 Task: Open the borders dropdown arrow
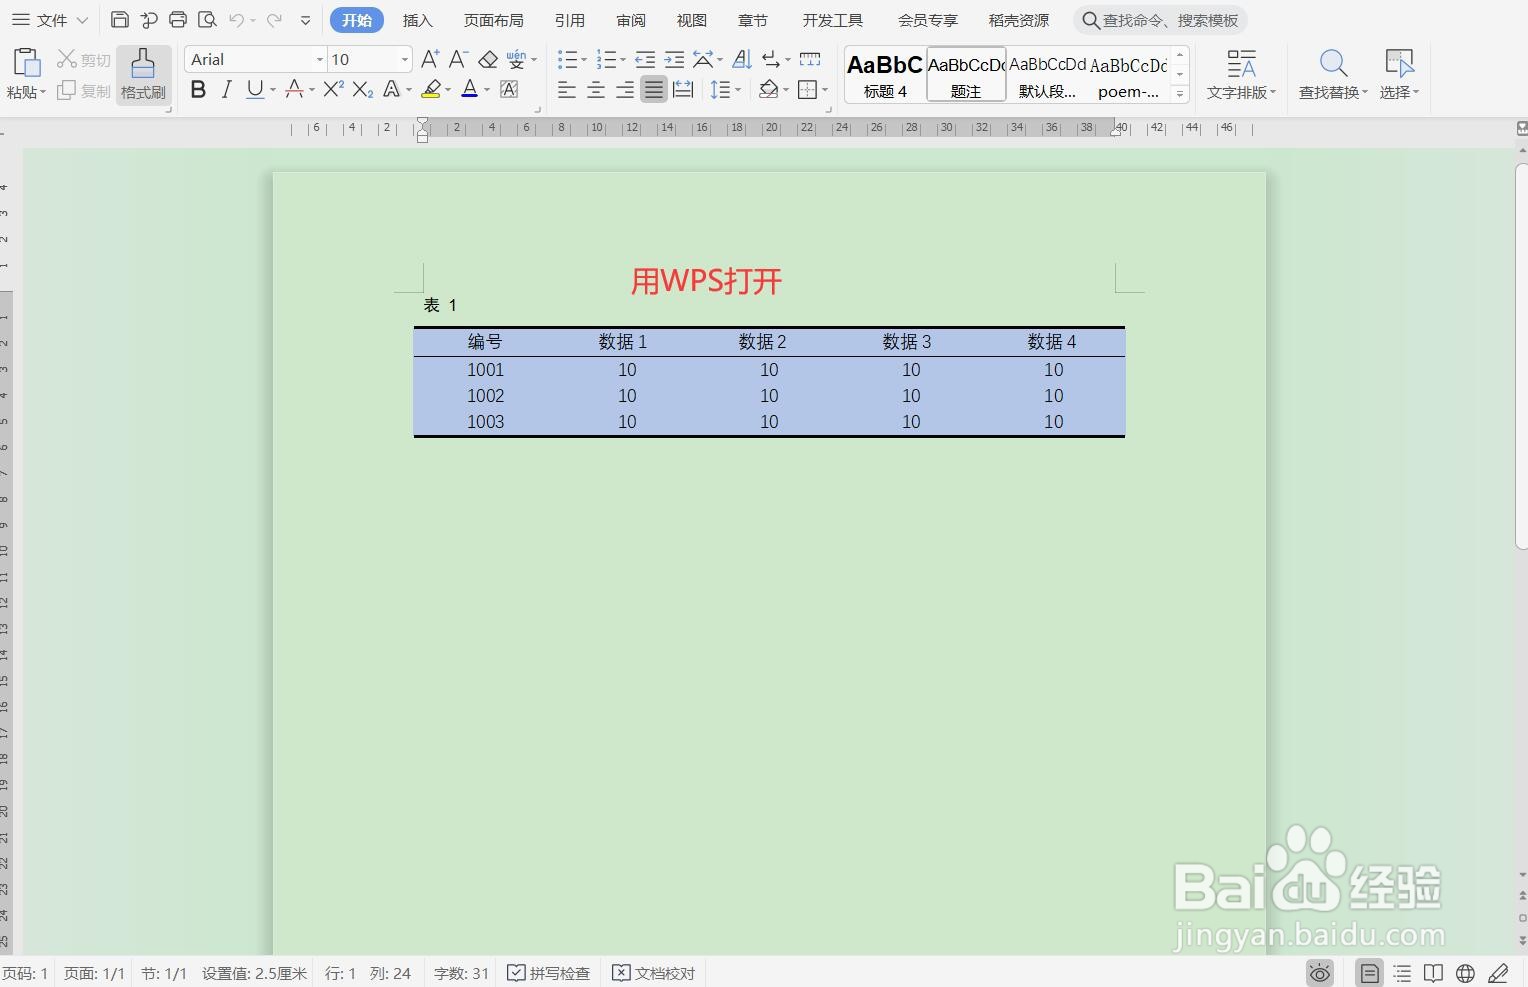point(825,90)
